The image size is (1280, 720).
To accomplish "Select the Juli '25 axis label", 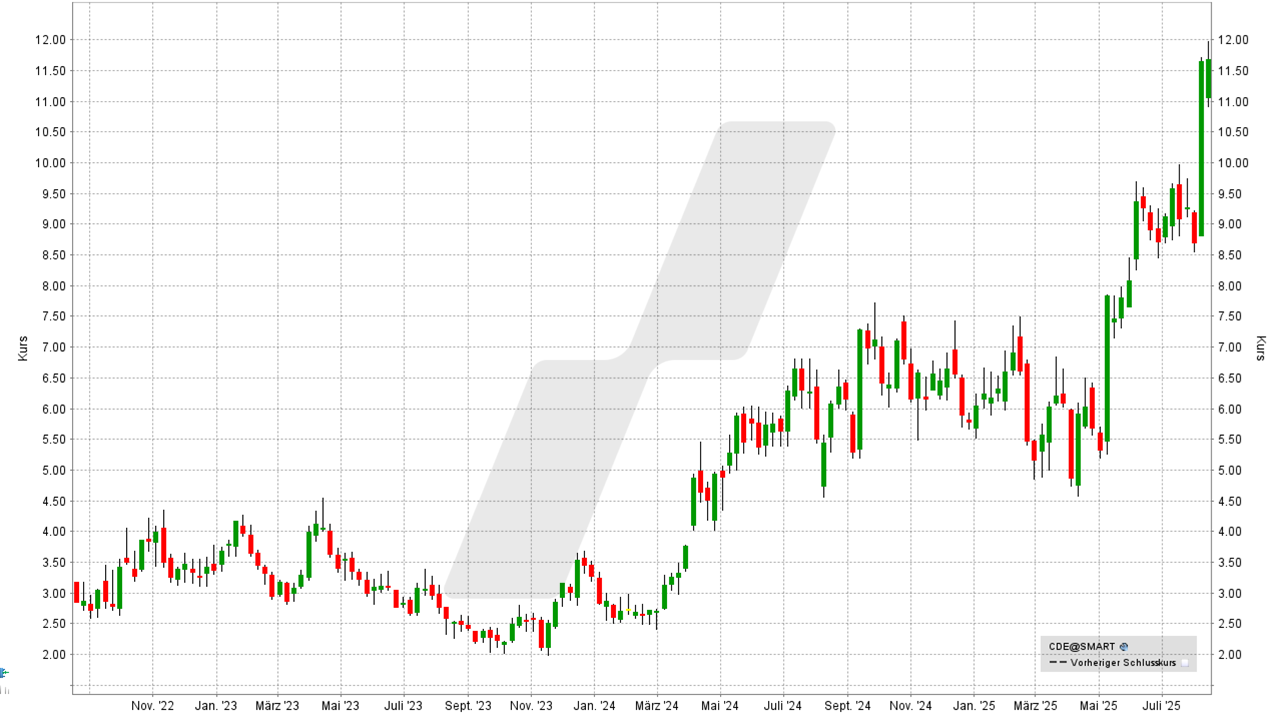I will [1160, 705].
